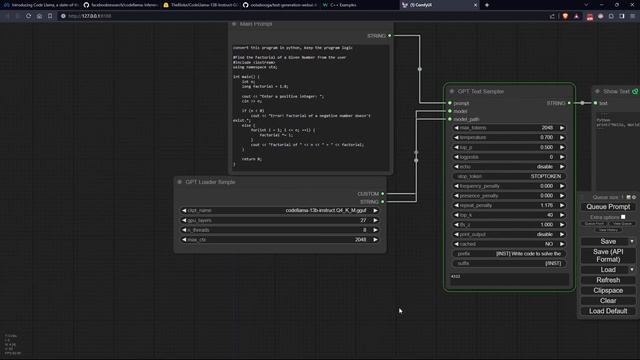Click the sampler model input socket

click(x=450, y=111)
